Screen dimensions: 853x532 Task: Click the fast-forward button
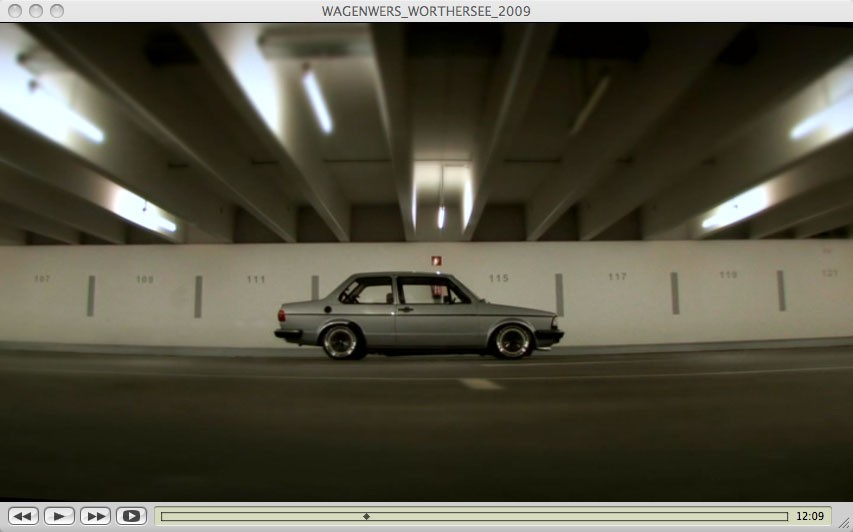click(95, 516)
